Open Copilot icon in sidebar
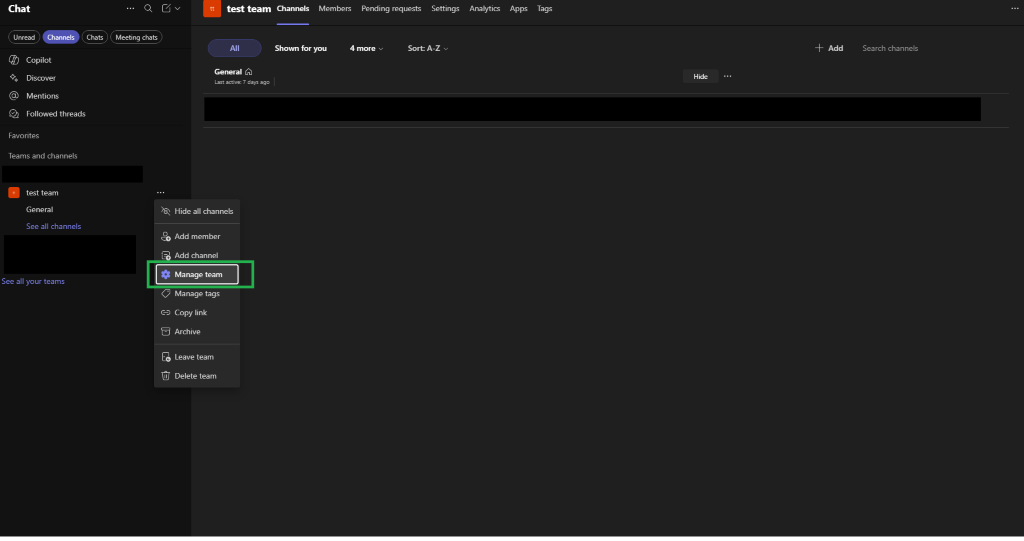Screen dimensions: 1024x541 click(x=14, y=60)
